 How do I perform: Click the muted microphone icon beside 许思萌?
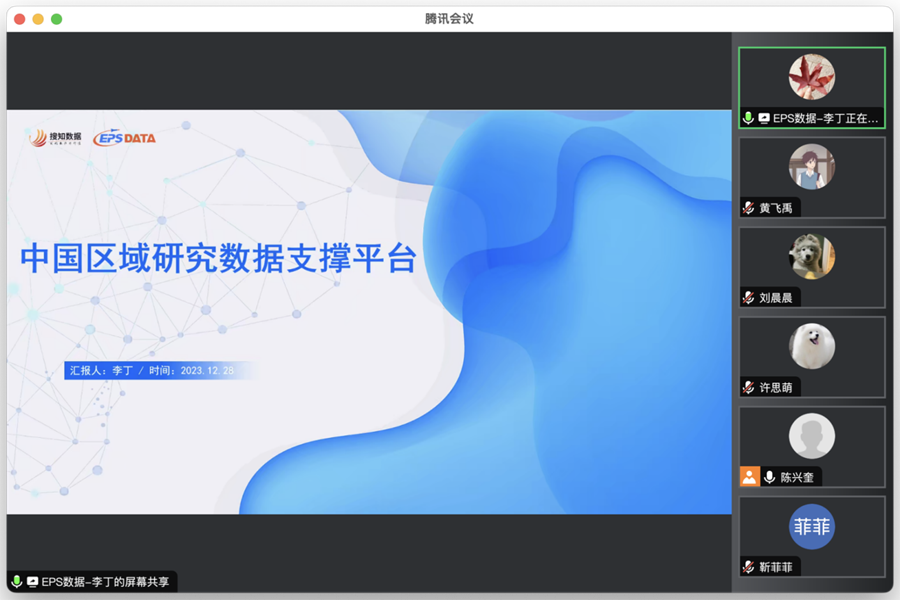click(x=748, y=387)
